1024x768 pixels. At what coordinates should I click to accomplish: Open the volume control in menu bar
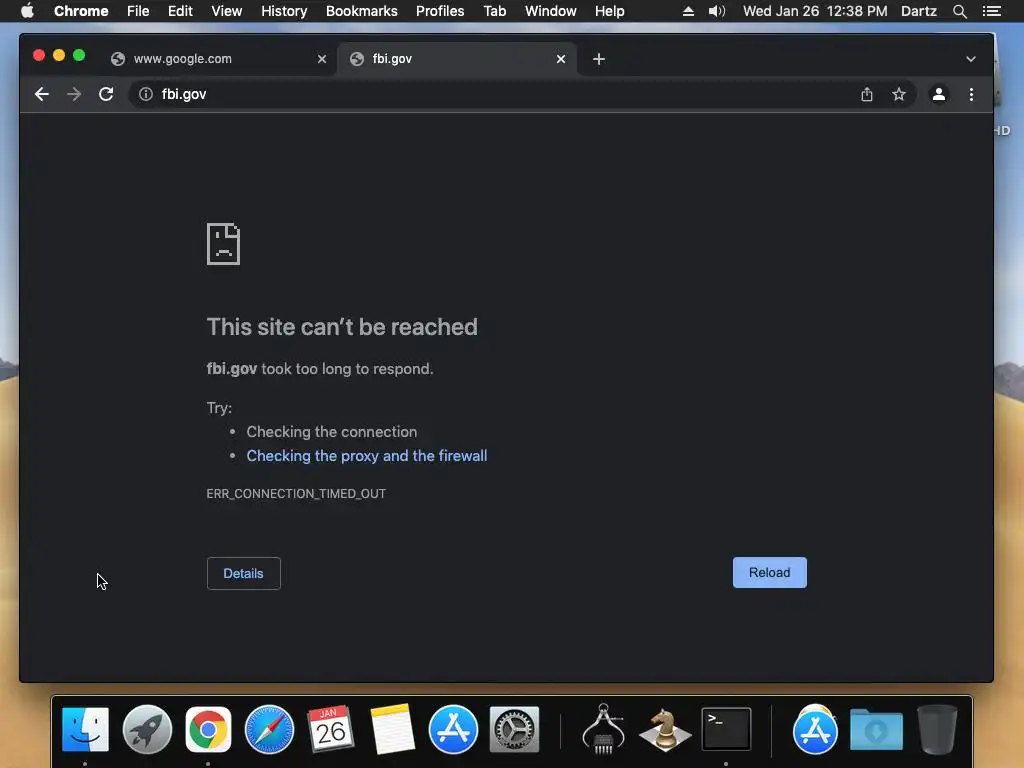[x=716, y=11]
